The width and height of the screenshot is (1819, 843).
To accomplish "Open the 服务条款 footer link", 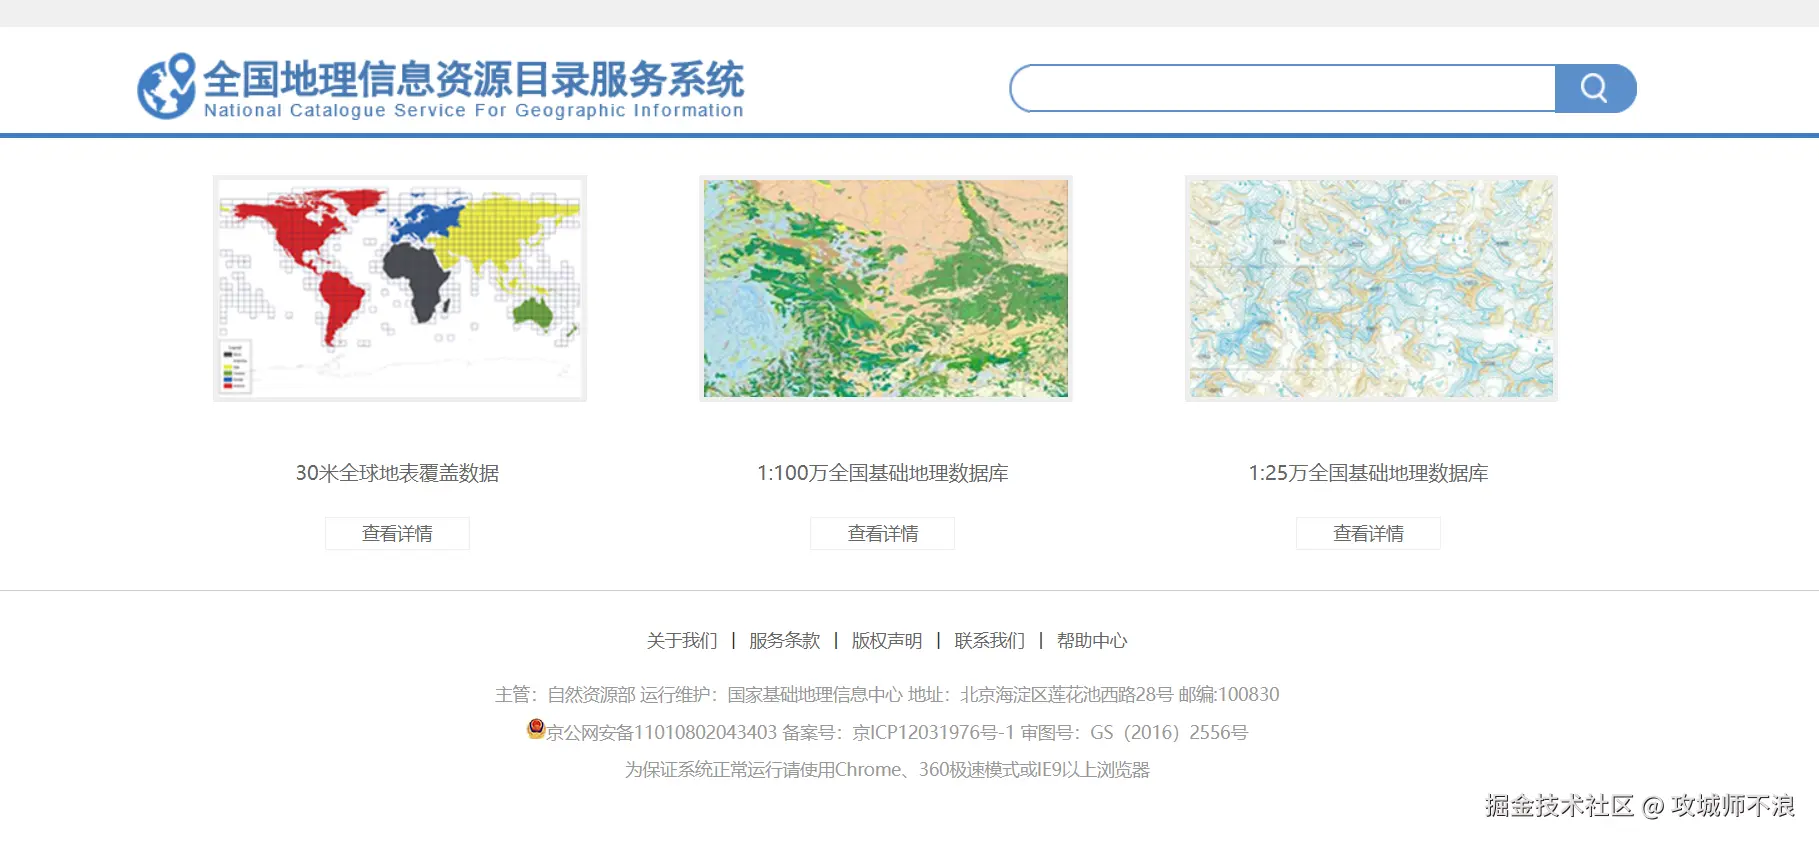I will pos(785,640).
